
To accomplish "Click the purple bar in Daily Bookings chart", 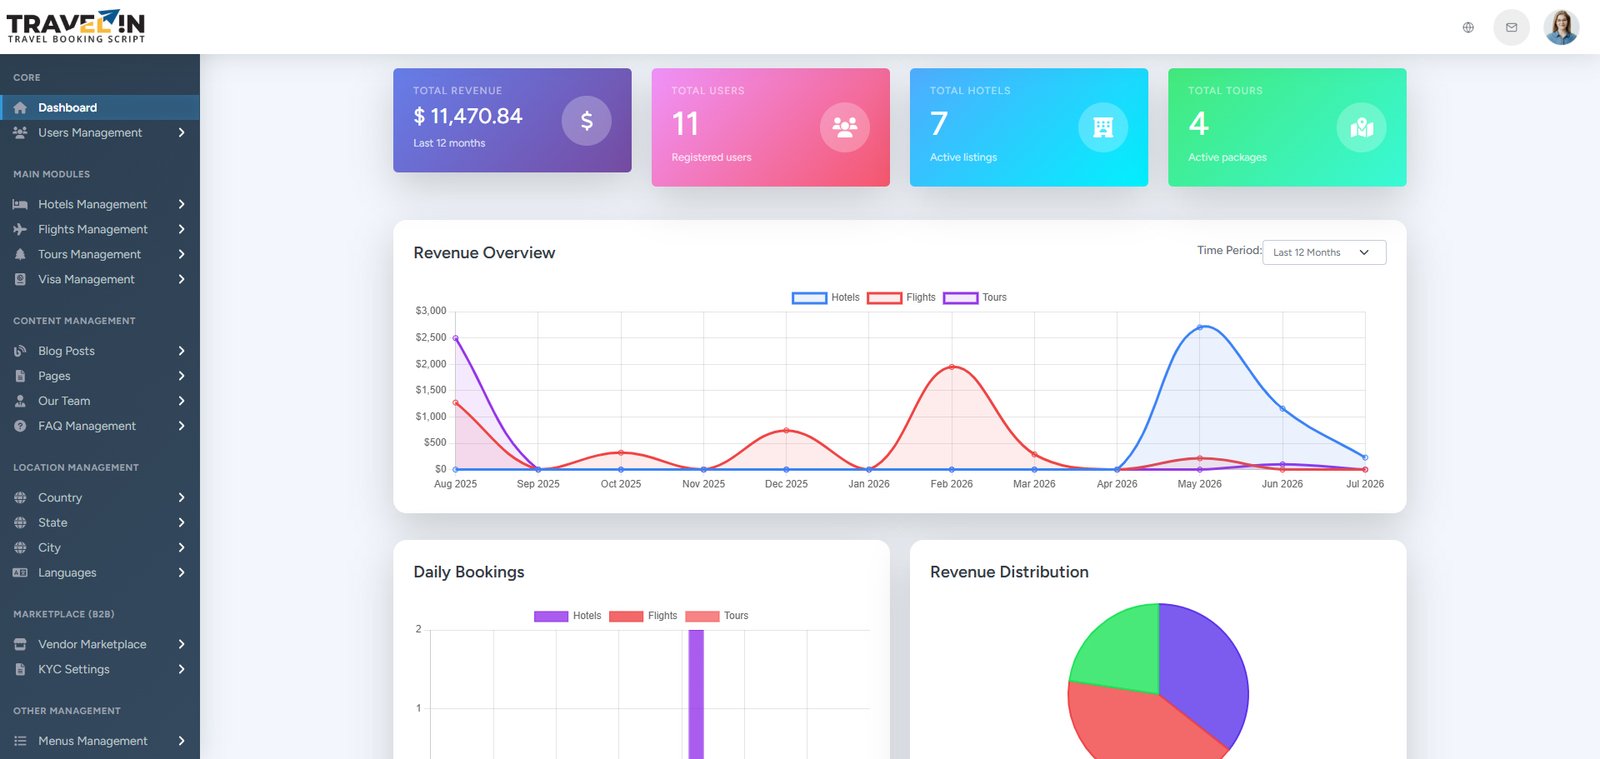I will (696, 694).
